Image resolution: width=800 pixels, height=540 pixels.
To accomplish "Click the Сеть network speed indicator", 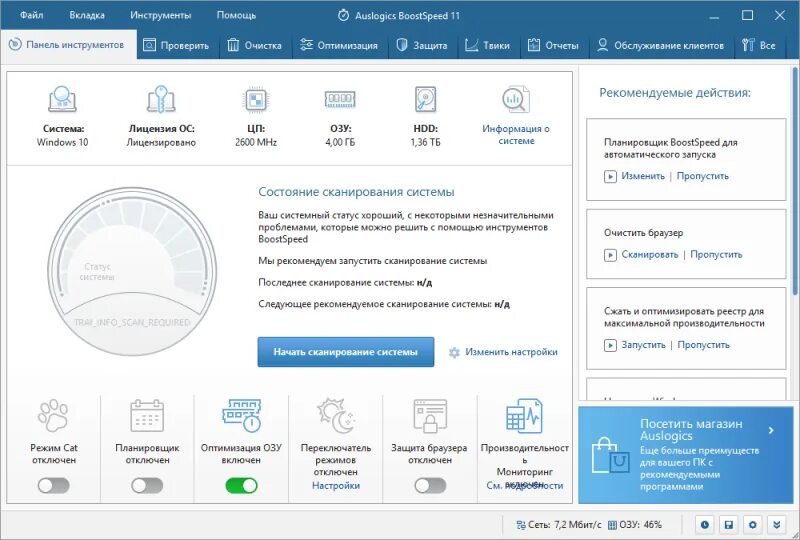I will pyautogui.click(x=559, y=525).
